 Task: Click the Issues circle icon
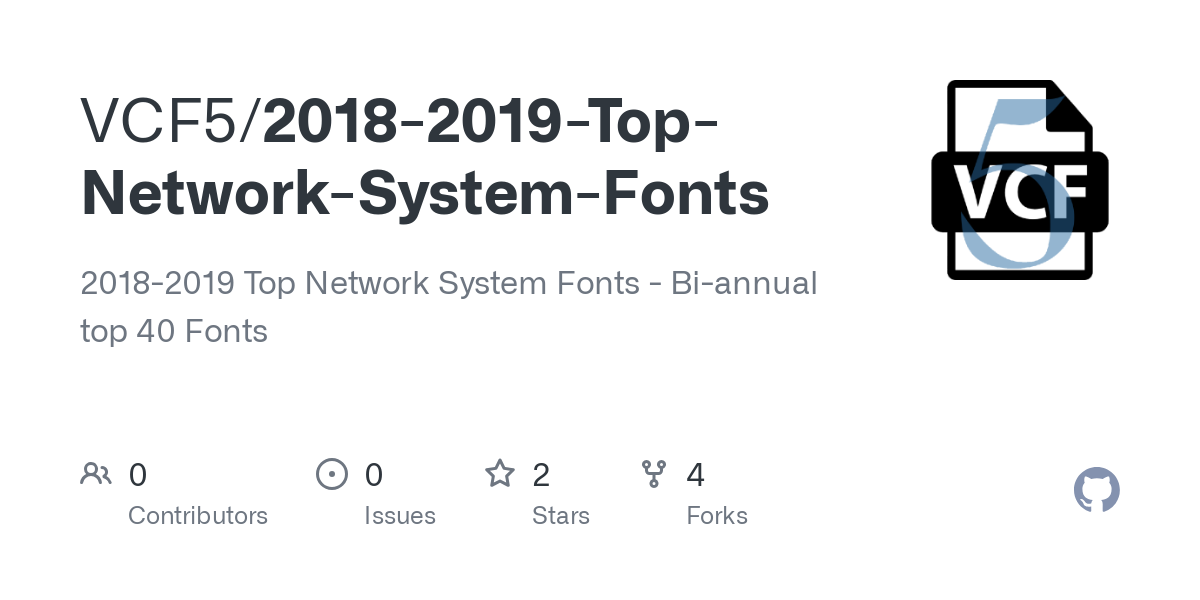(x=332, y=474)
